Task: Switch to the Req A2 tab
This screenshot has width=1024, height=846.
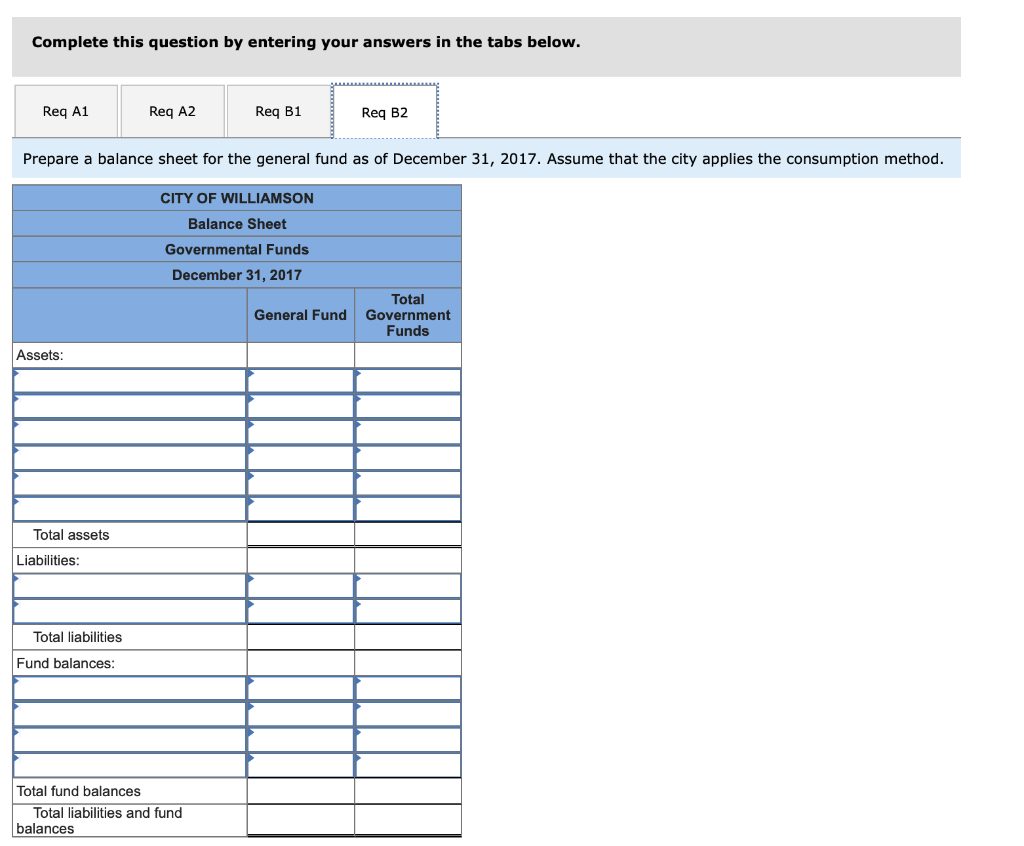Action: tap(171, 111)
